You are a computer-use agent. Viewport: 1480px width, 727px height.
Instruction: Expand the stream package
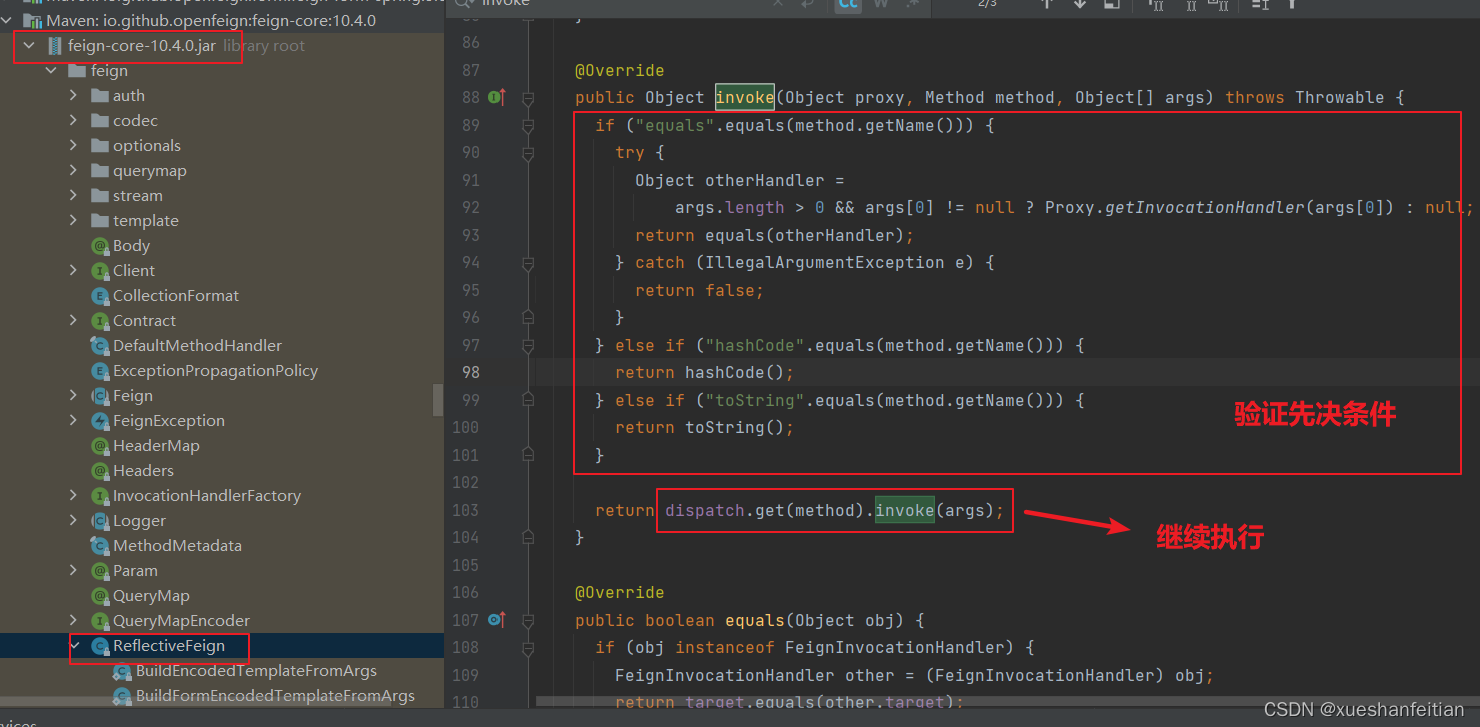coord(73,196)
